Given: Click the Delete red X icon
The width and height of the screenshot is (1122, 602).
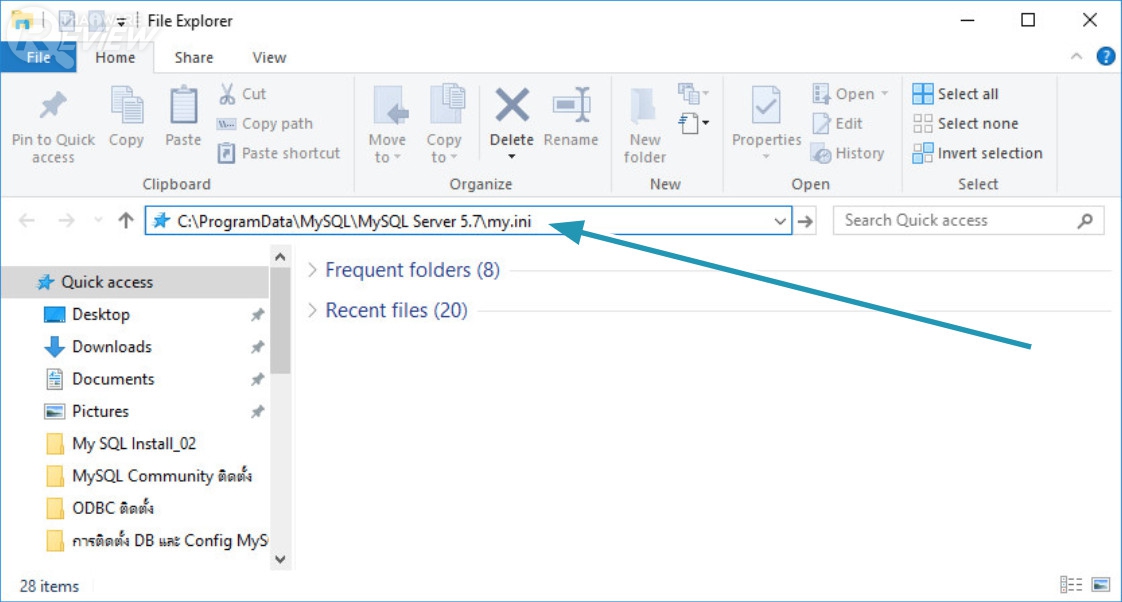Looking at the screenshot, I should pyautogui.click(x=512, y=106).
